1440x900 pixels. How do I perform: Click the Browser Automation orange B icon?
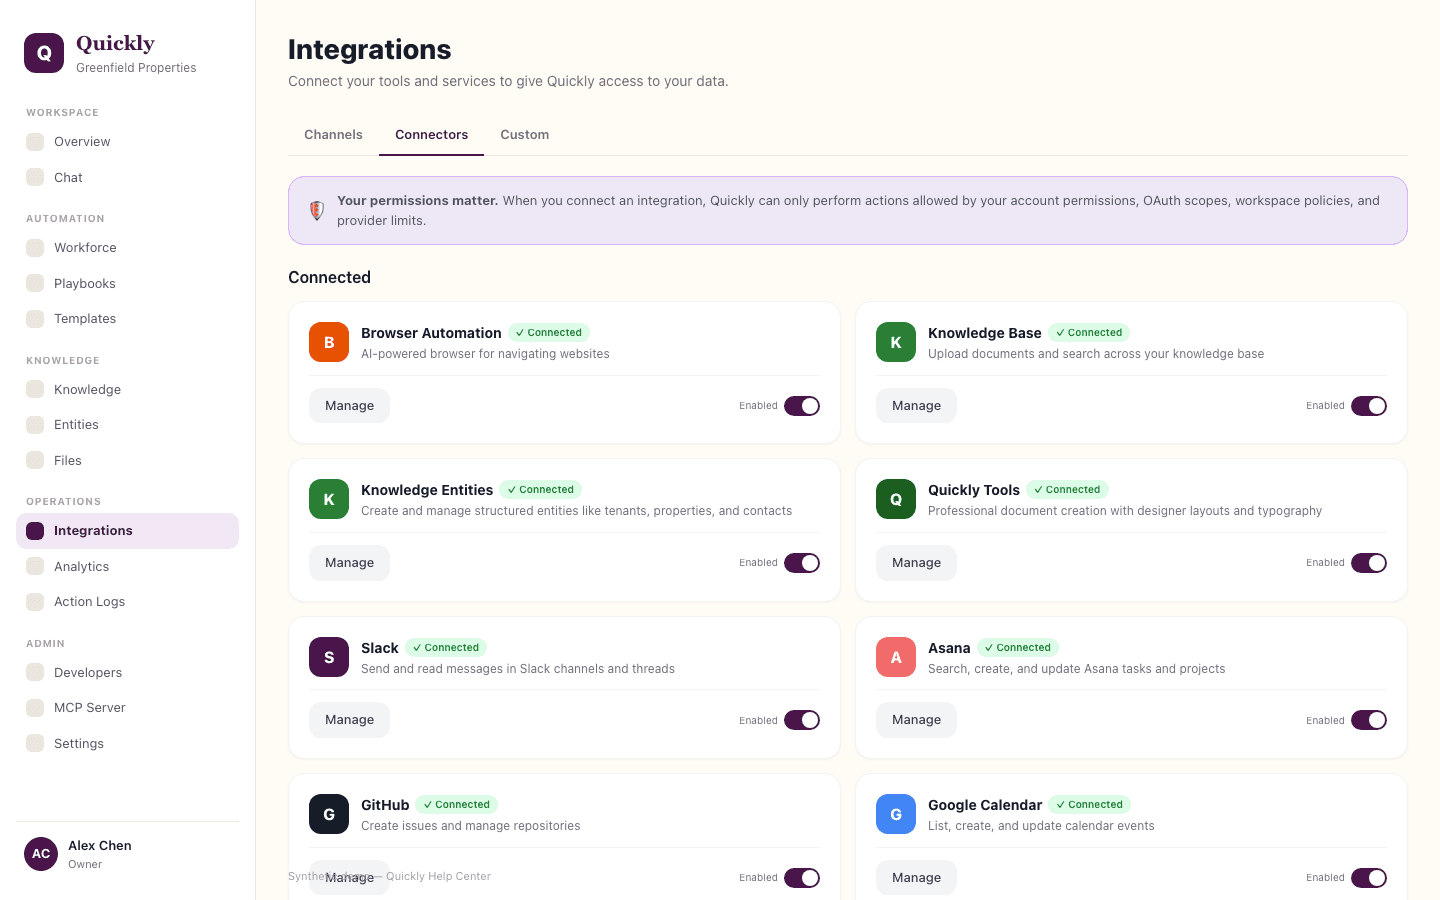point(329,342)
